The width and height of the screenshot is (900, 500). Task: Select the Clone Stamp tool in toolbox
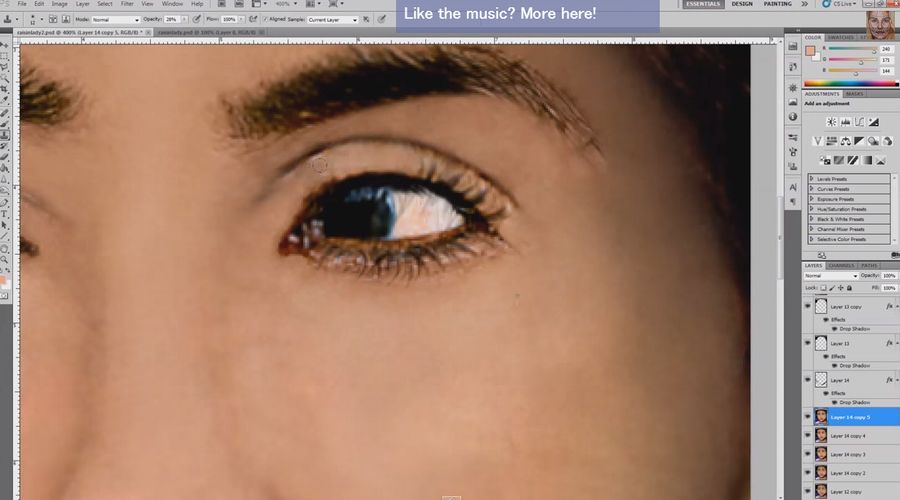pos(4,135)
